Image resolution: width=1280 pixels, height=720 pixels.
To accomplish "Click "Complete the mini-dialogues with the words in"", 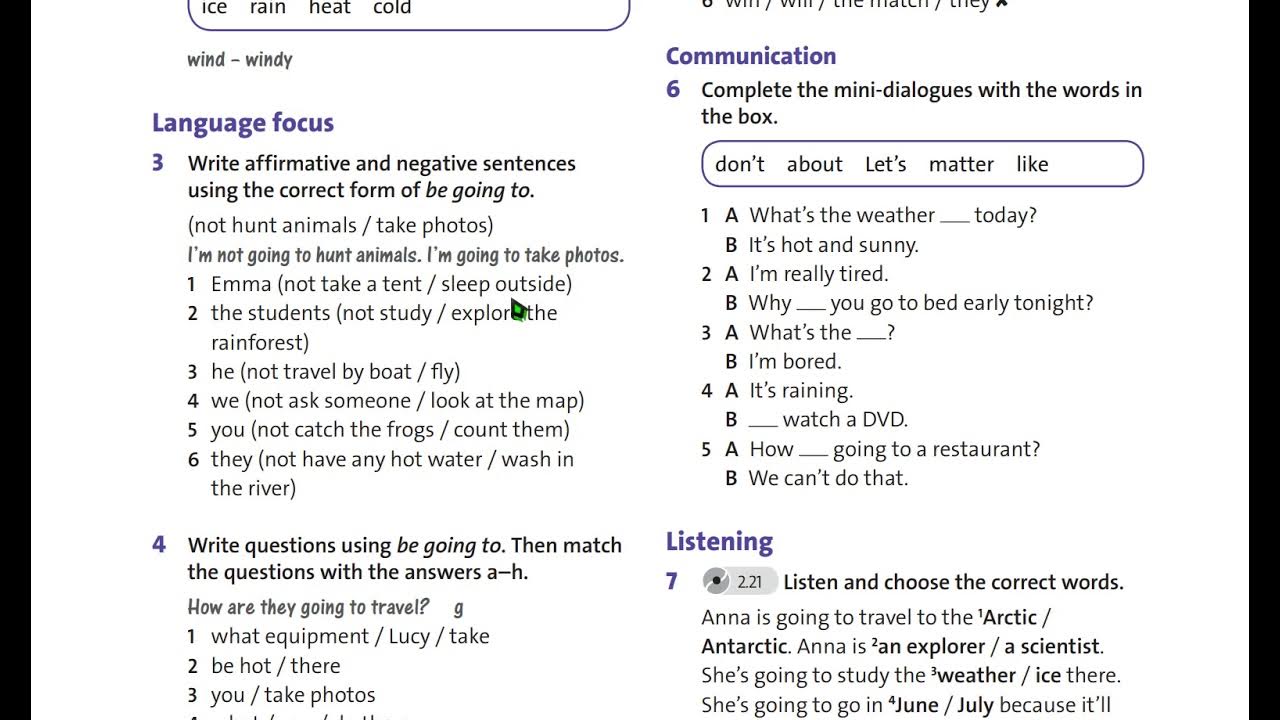I will 921,90.
